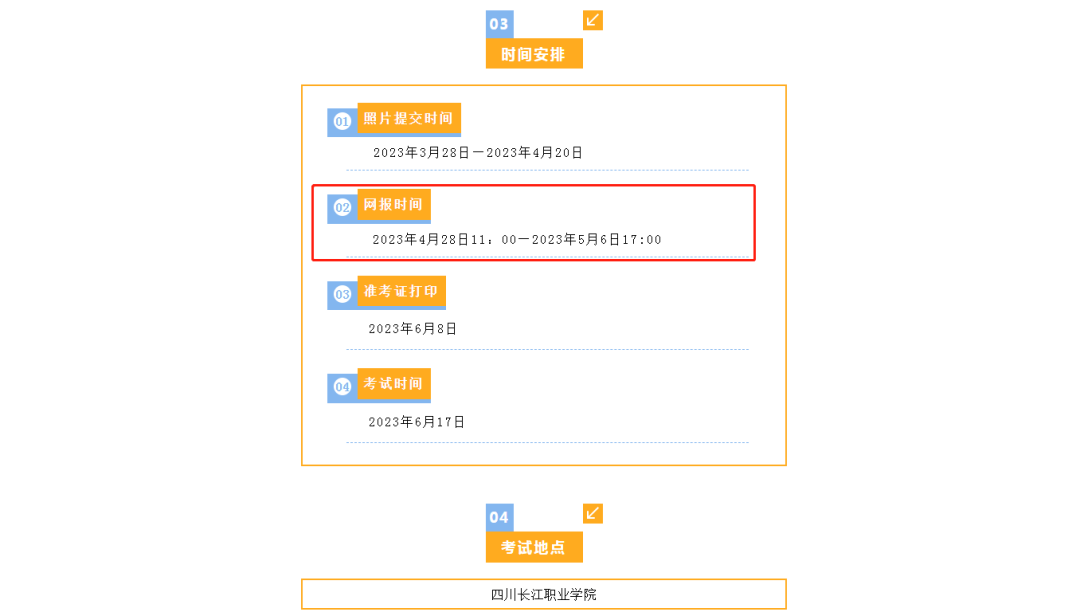Click the blue 04 section number box

(499, 517)
